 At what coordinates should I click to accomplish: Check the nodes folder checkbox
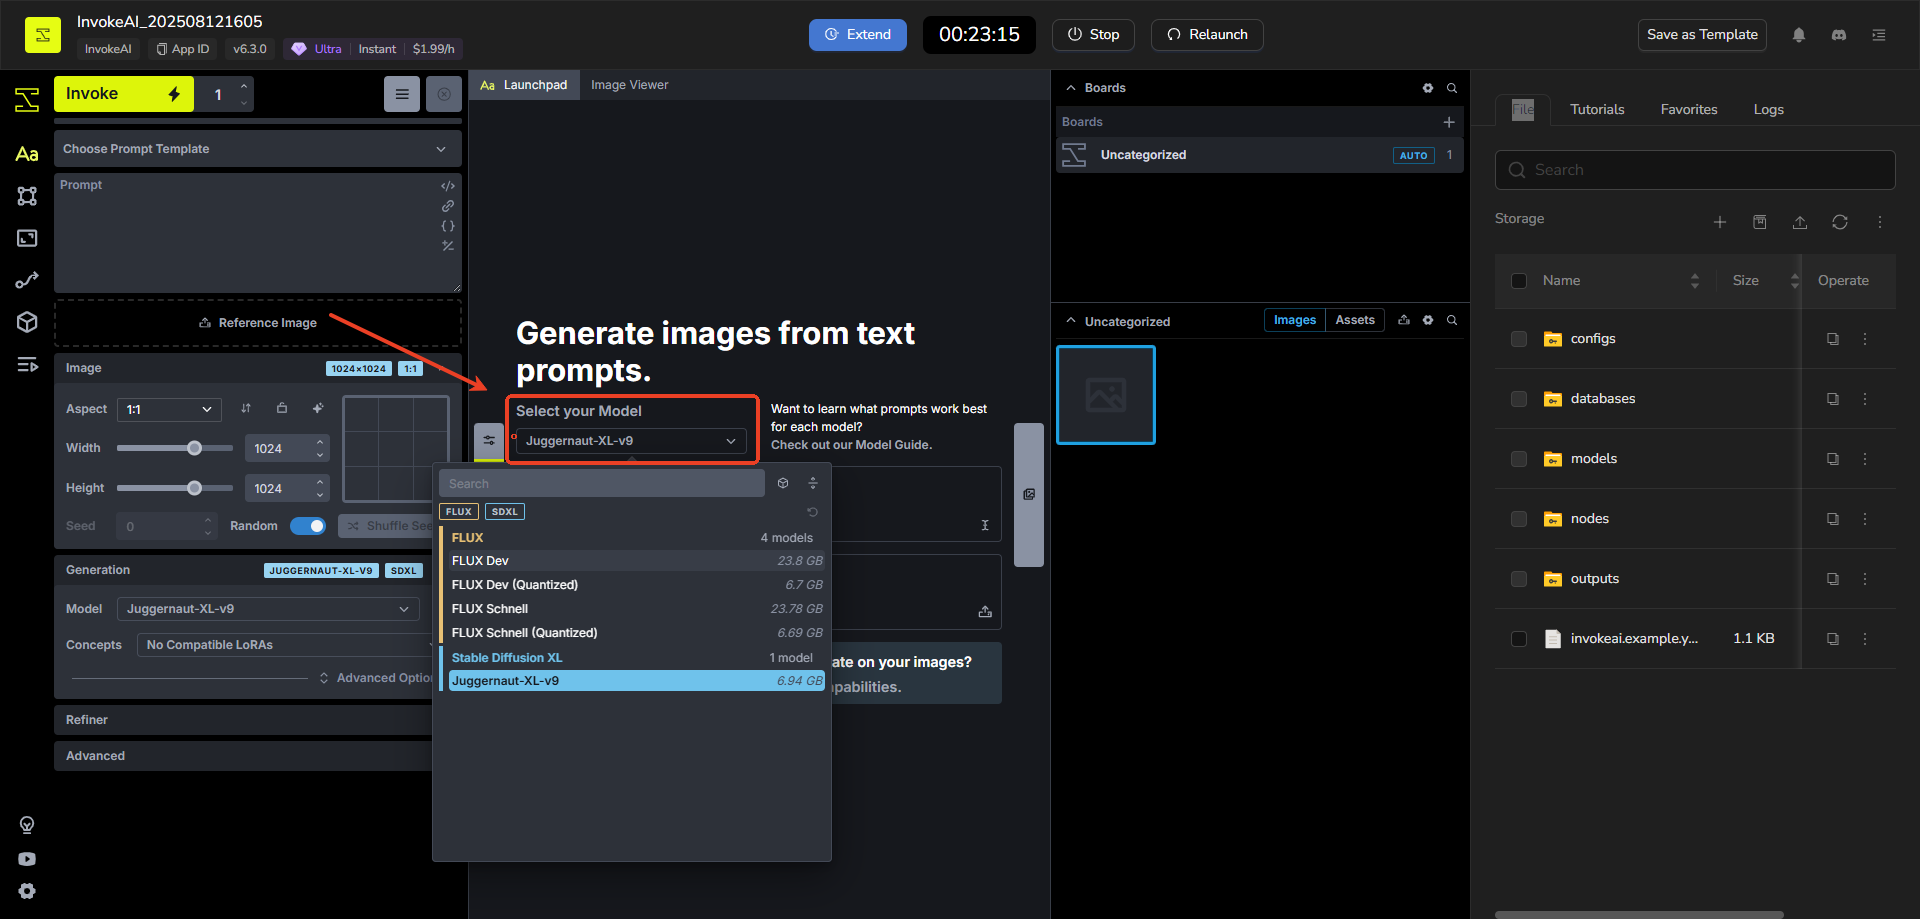[1519, 519]
